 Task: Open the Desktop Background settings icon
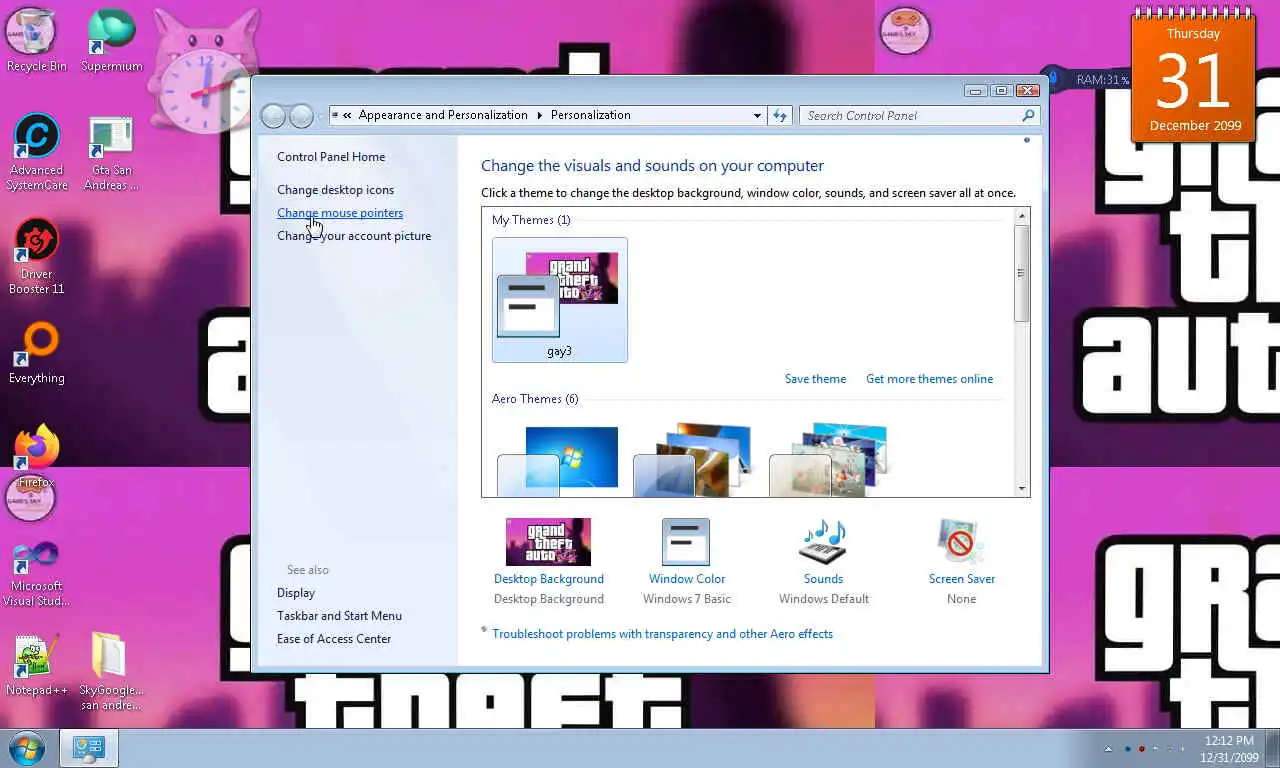[548, 541]
